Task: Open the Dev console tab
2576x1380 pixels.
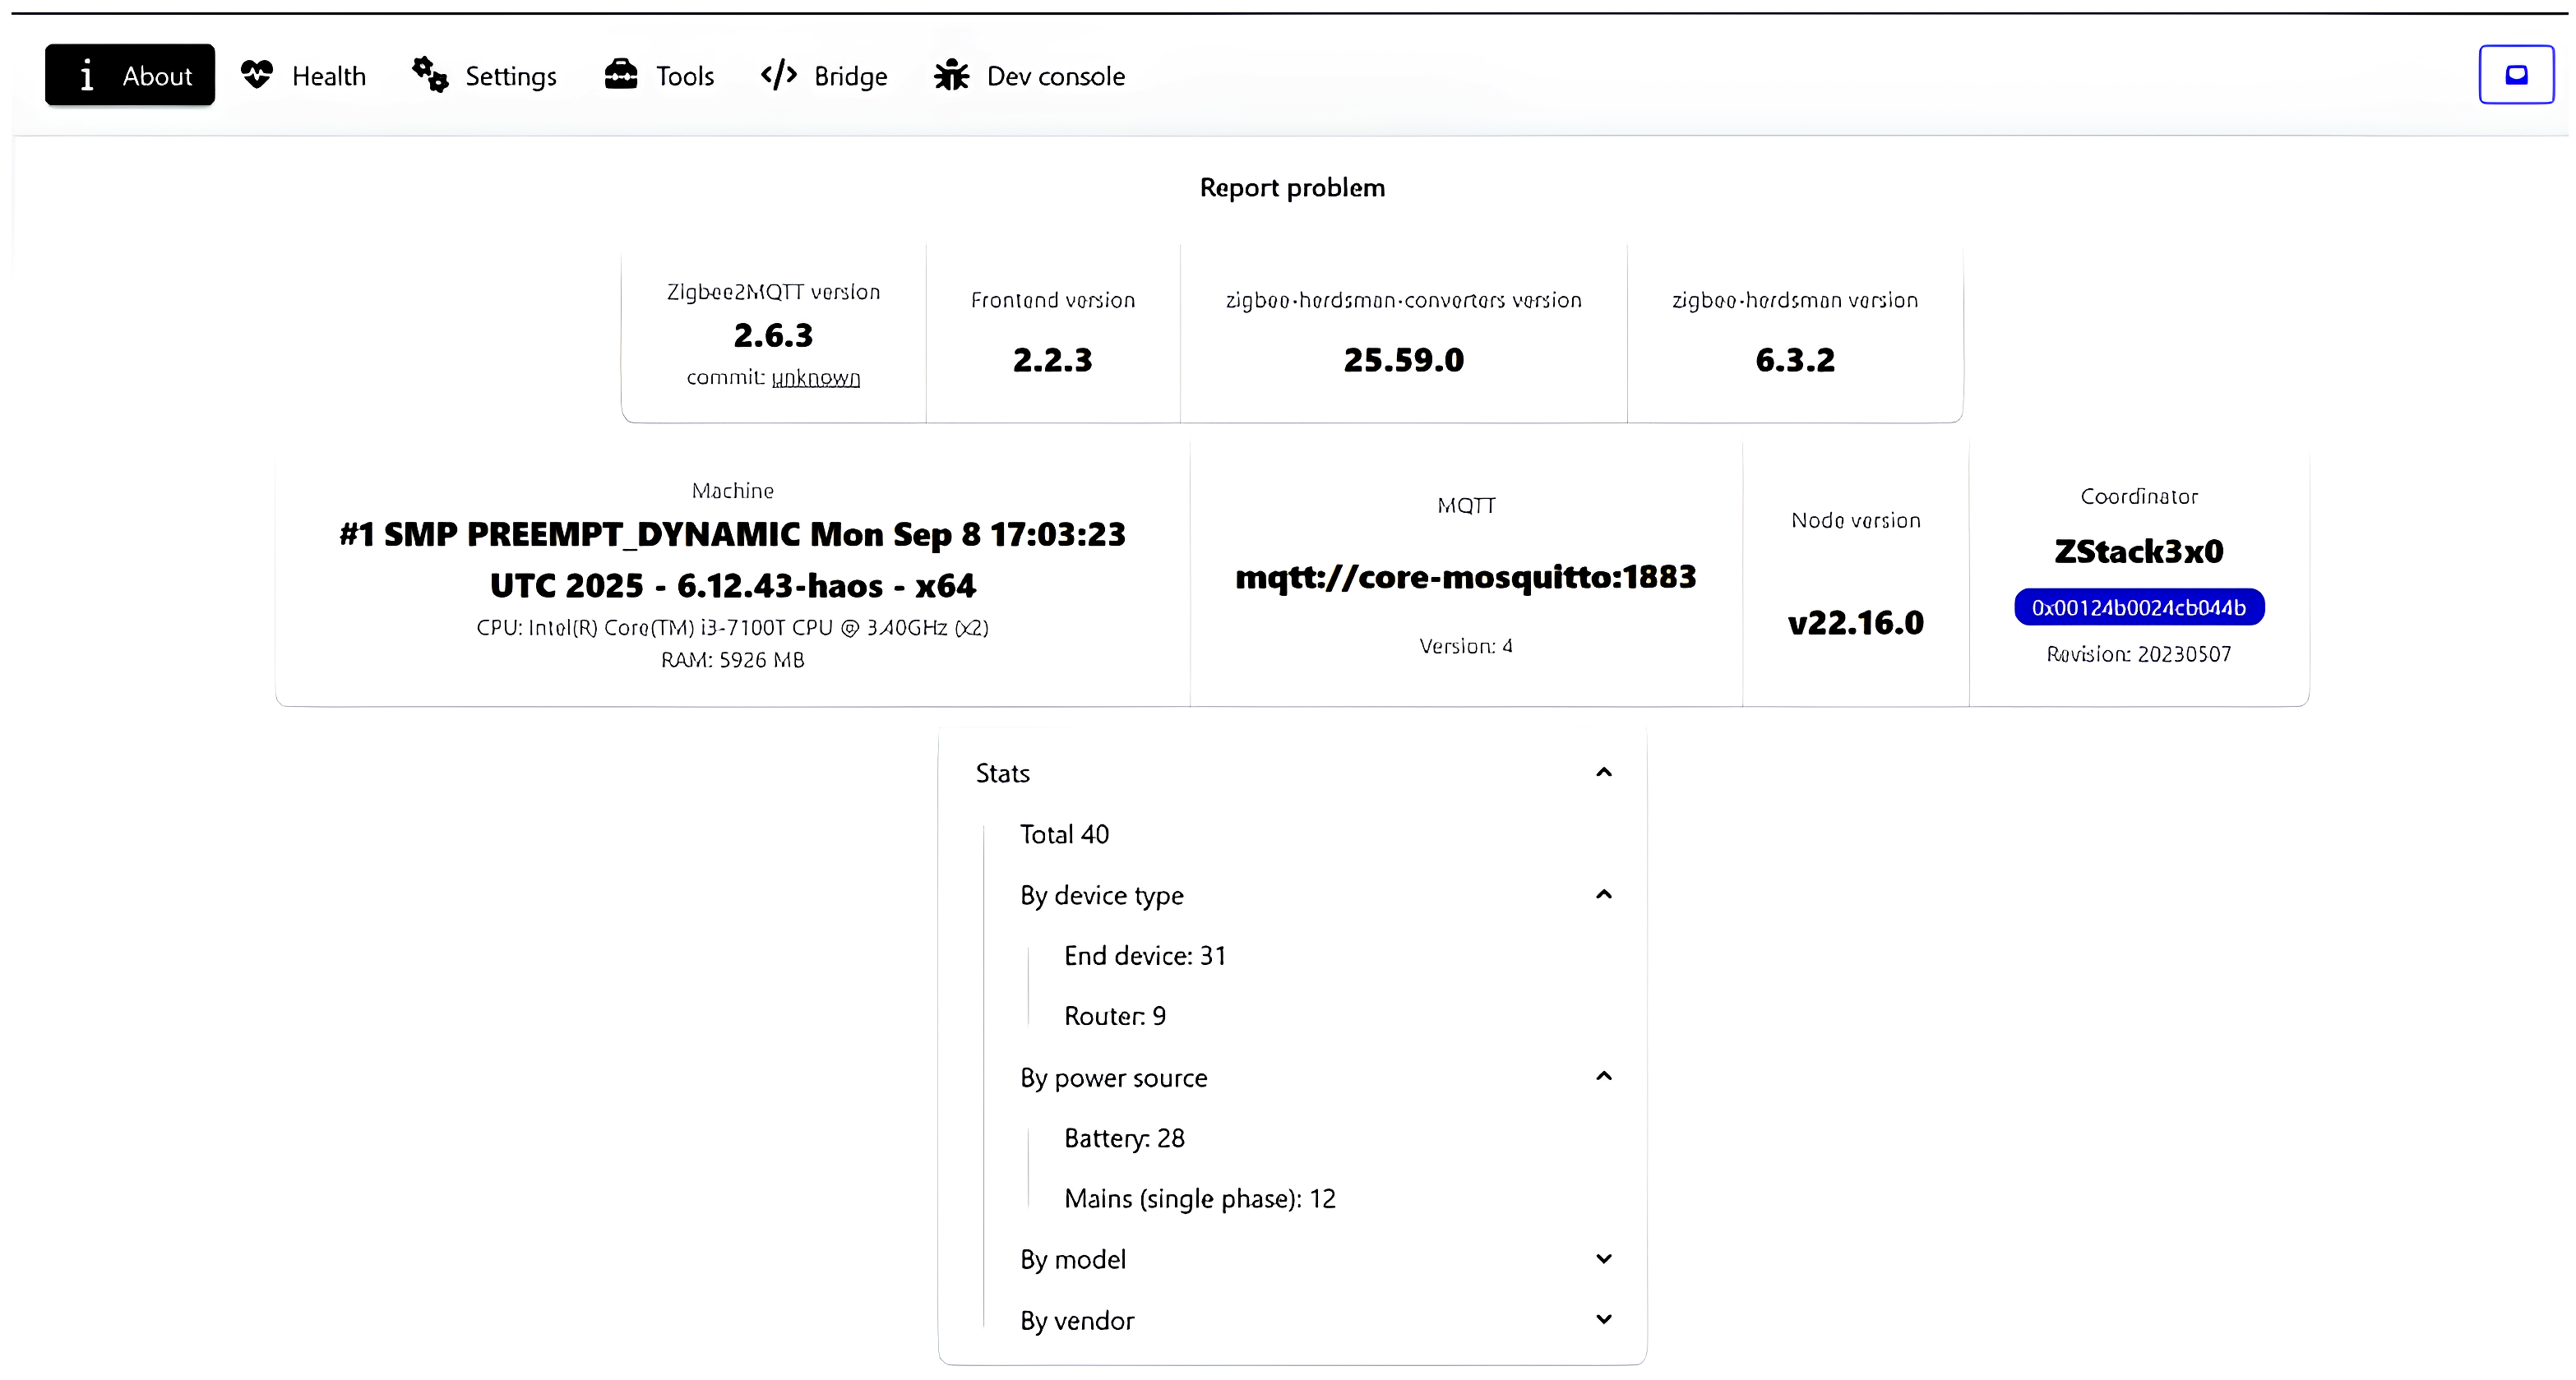Action: tap(1055, 76)
